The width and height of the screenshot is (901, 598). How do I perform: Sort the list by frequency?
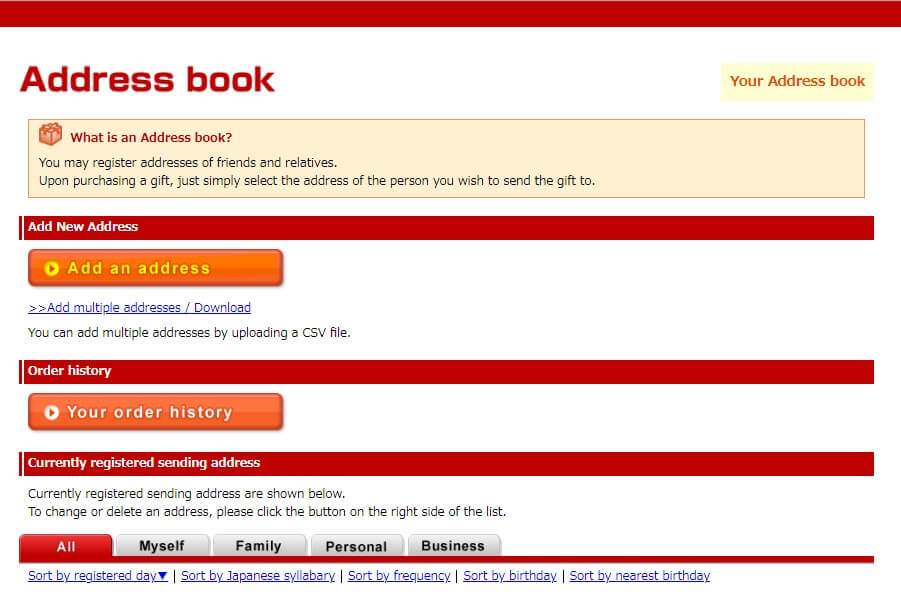tap(399, 576)
